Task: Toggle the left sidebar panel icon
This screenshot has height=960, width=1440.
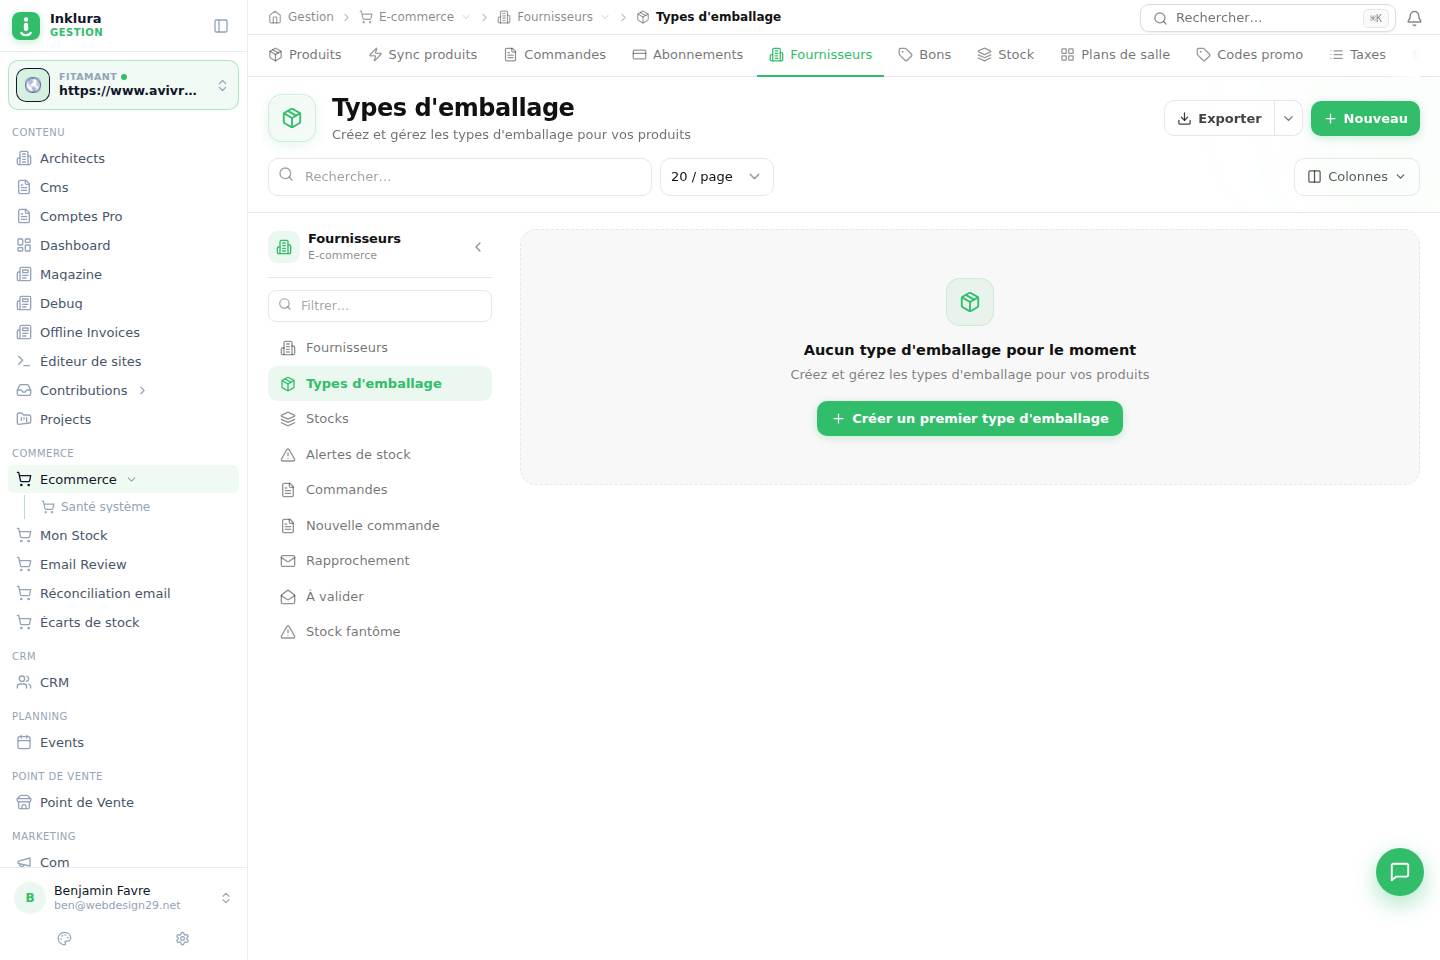Action: click(221, 26)
